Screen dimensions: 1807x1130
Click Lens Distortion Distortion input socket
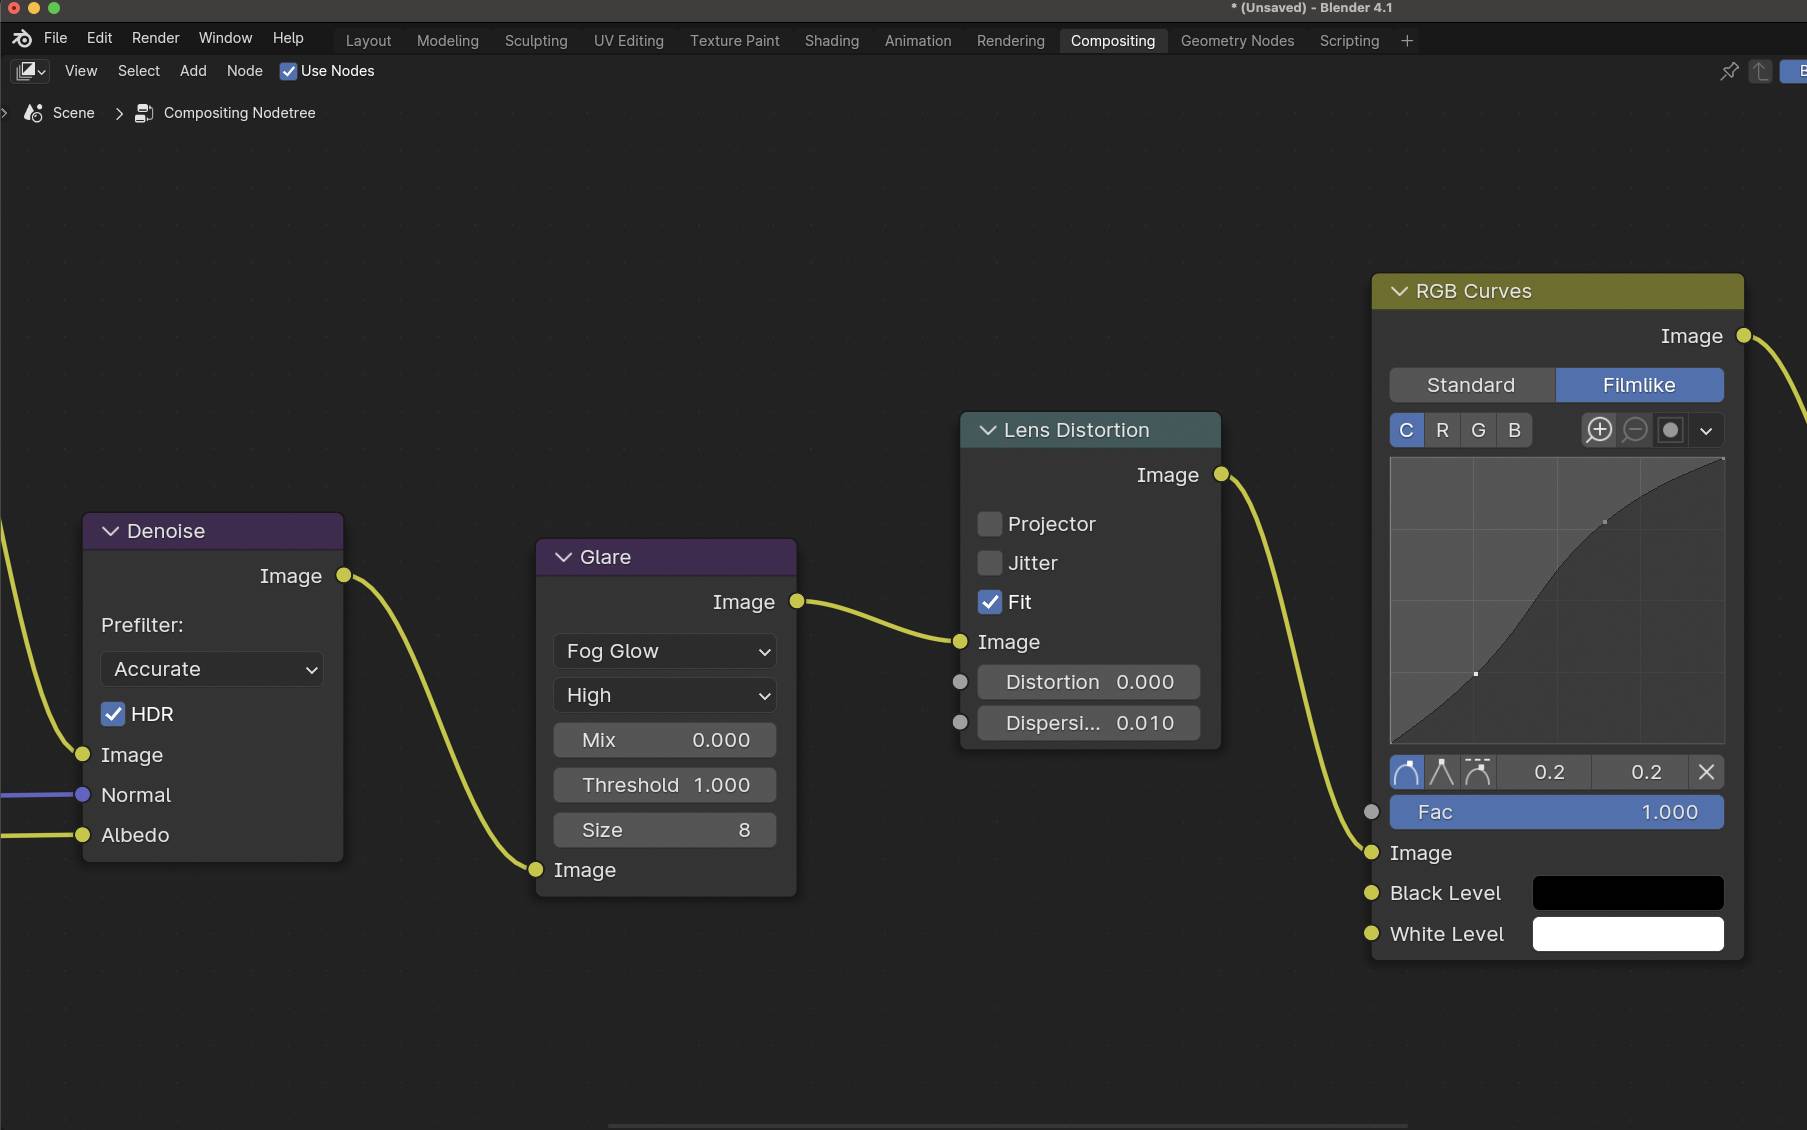[x=960, y=682]
